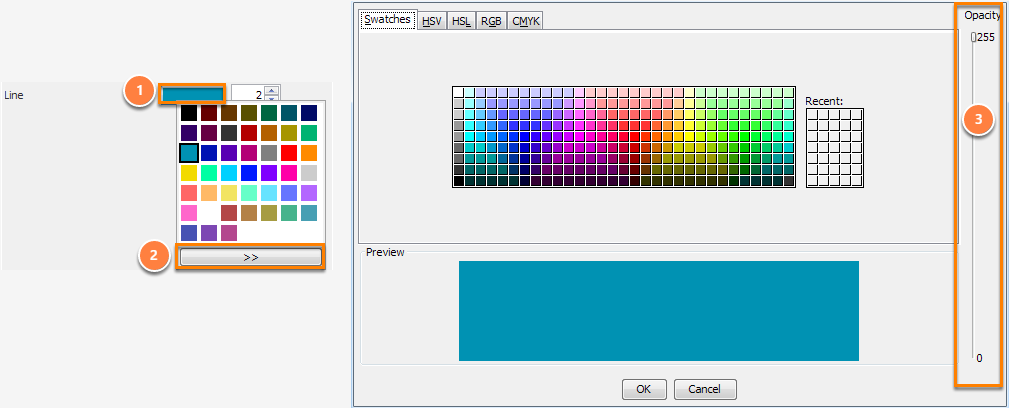Screen dimensions: 1009x408
Task: Click the line width input field
Action: click(248, 95)
